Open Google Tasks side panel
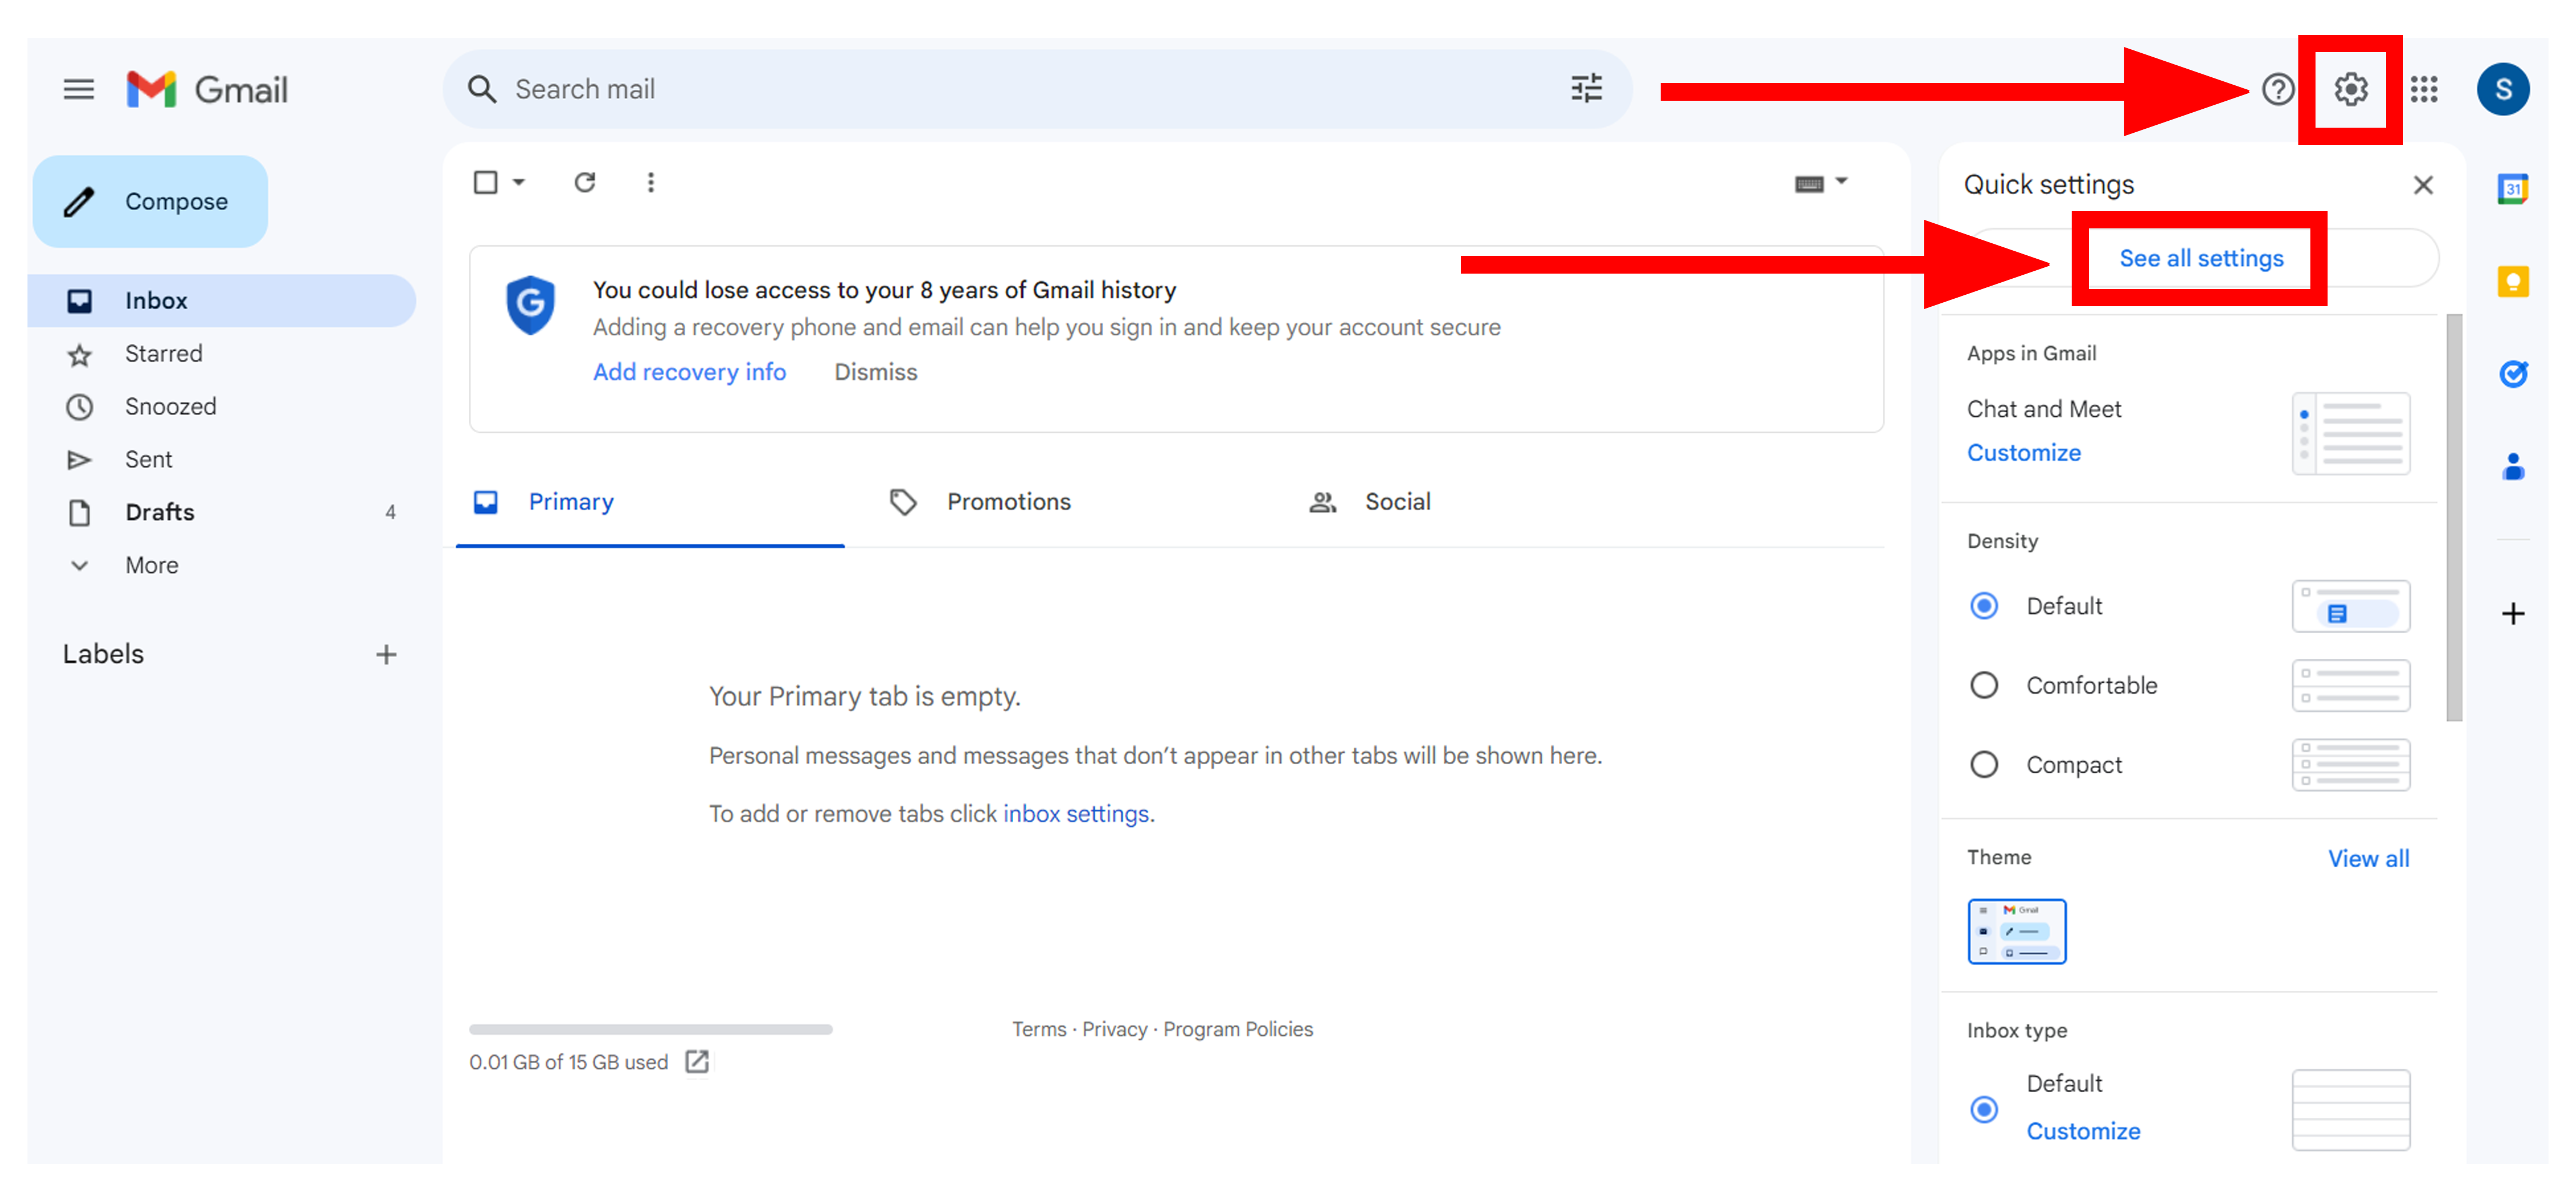This screenshot has width=2576, height=1202. [2512, 374]
